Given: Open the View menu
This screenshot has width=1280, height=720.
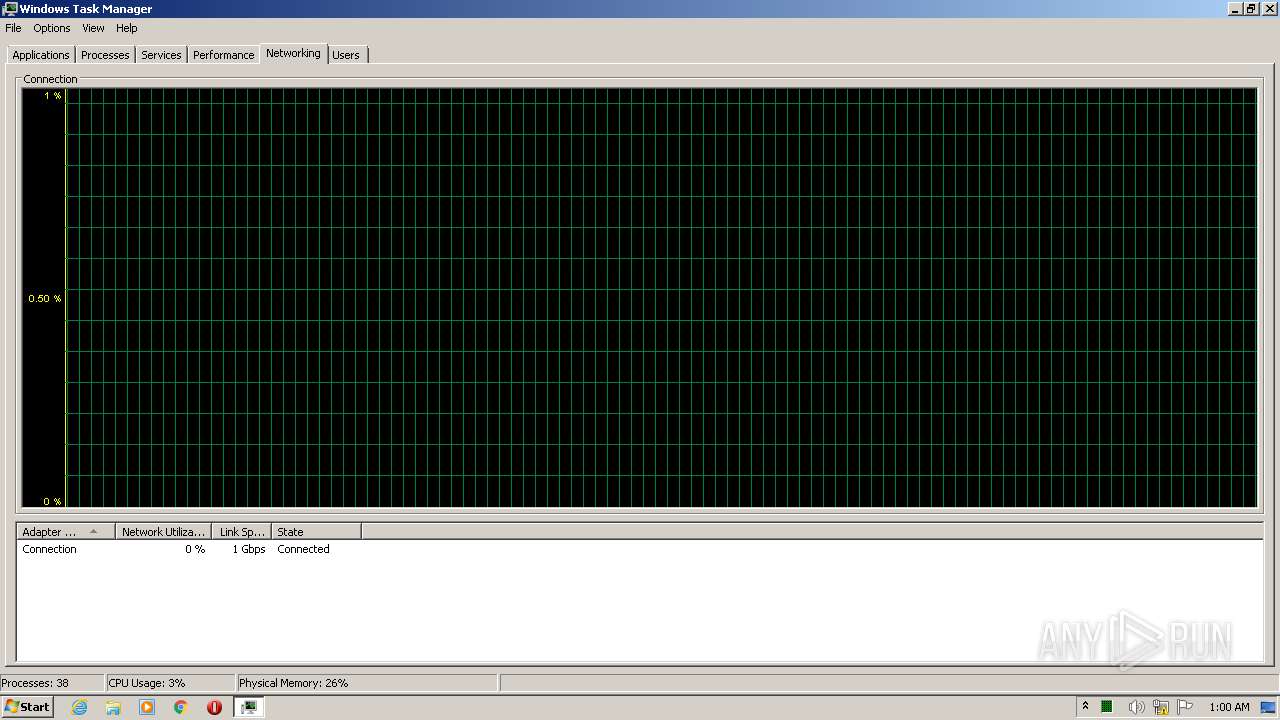Looking at the screenshot, I should (93, 28).
